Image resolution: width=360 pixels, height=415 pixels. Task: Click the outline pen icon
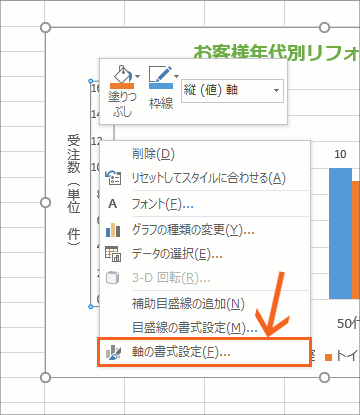161,74
